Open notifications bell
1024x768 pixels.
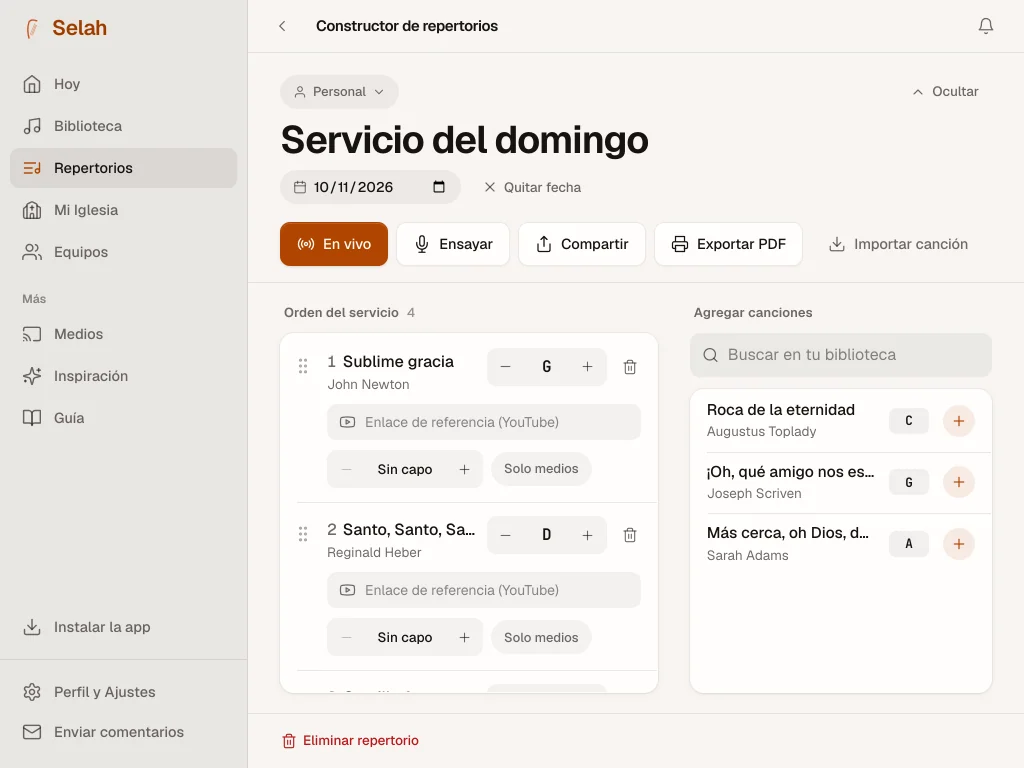(x=985, y=26)
